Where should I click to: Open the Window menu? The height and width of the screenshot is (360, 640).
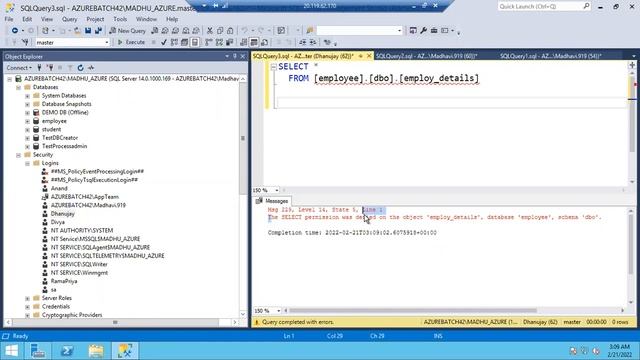(146, 19)
